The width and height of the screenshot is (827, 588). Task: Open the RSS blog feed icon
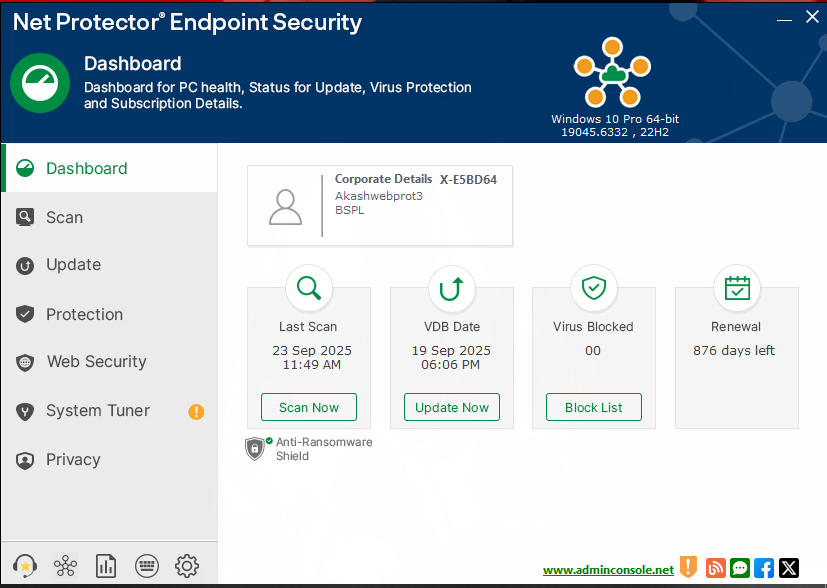[715, 568]
